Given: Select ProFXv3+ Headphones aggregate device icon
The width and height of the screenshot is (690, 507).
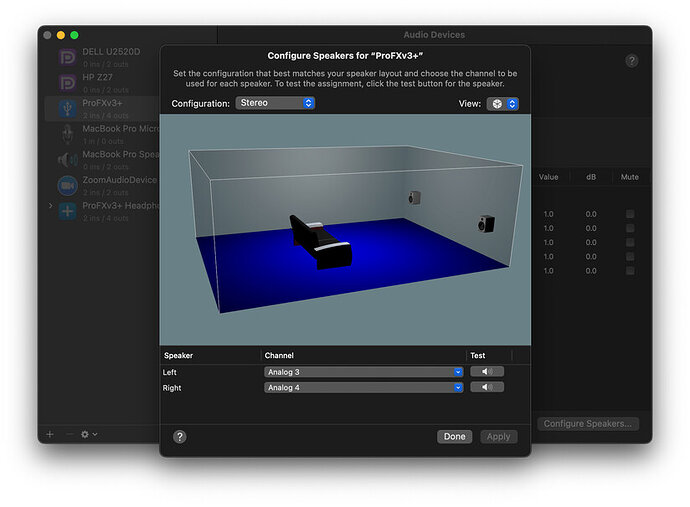Looking at the screenshot, I should pyautogui.click(x=67, y=211).
